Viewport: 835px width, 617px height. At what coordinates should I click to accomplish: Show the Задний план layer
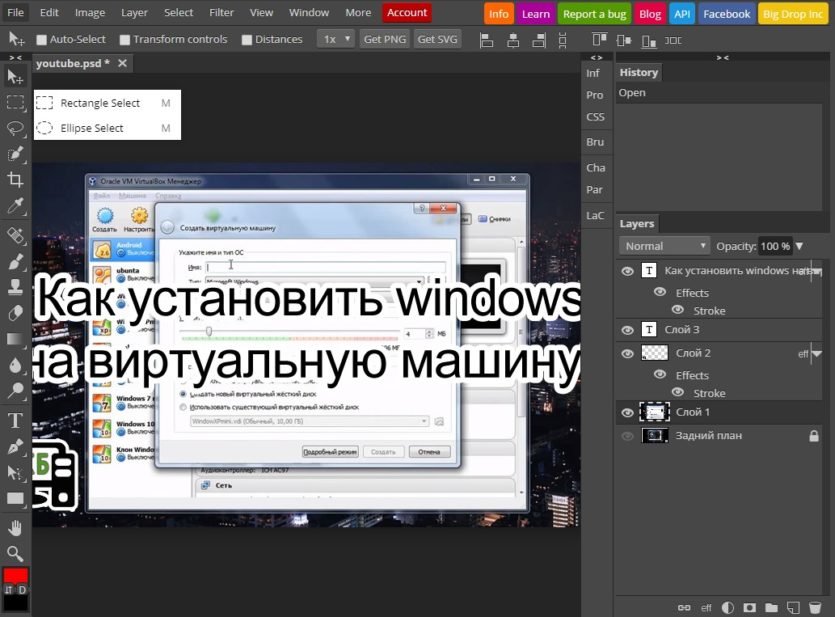[628, 436]
